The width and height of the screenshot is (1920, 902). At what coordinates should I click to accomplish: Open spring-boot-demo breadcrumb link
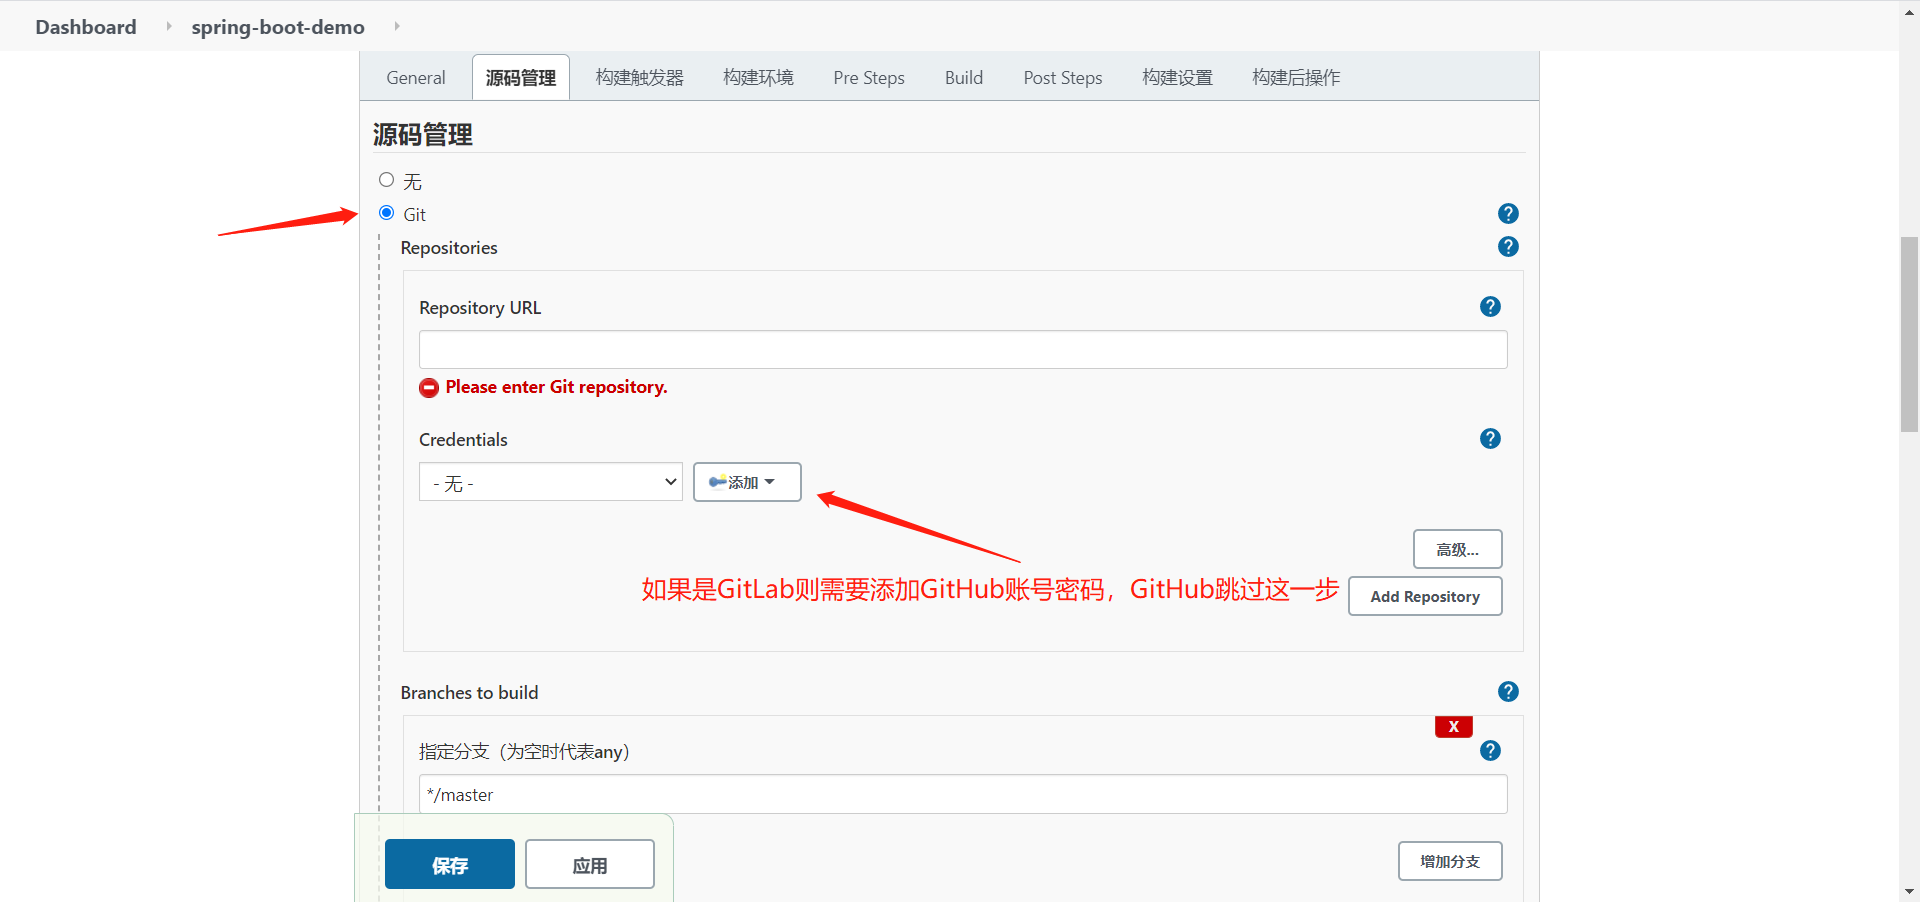pyautogui.click(x=278, y=27)
